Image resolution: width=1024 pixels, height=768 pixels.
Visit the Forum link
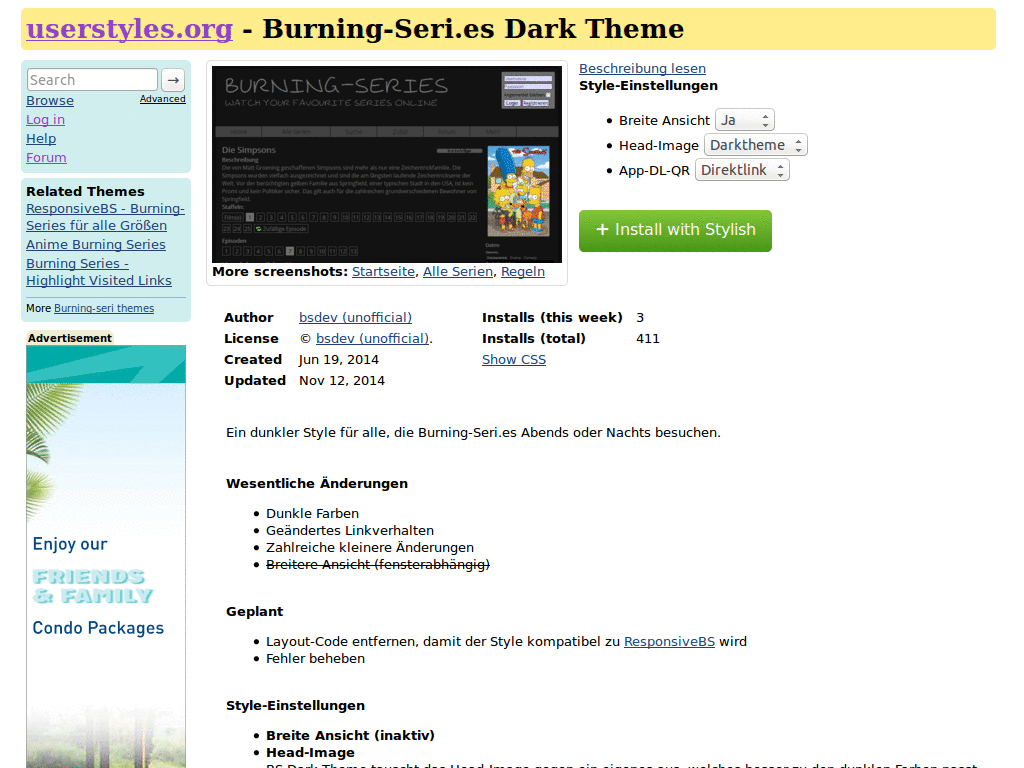point(46,157)
